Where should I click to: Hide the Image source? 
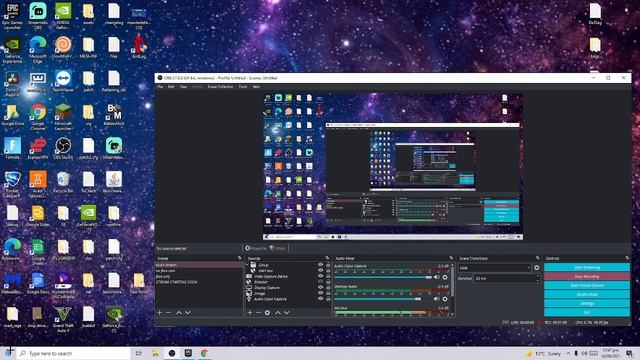tap(320, 293)
